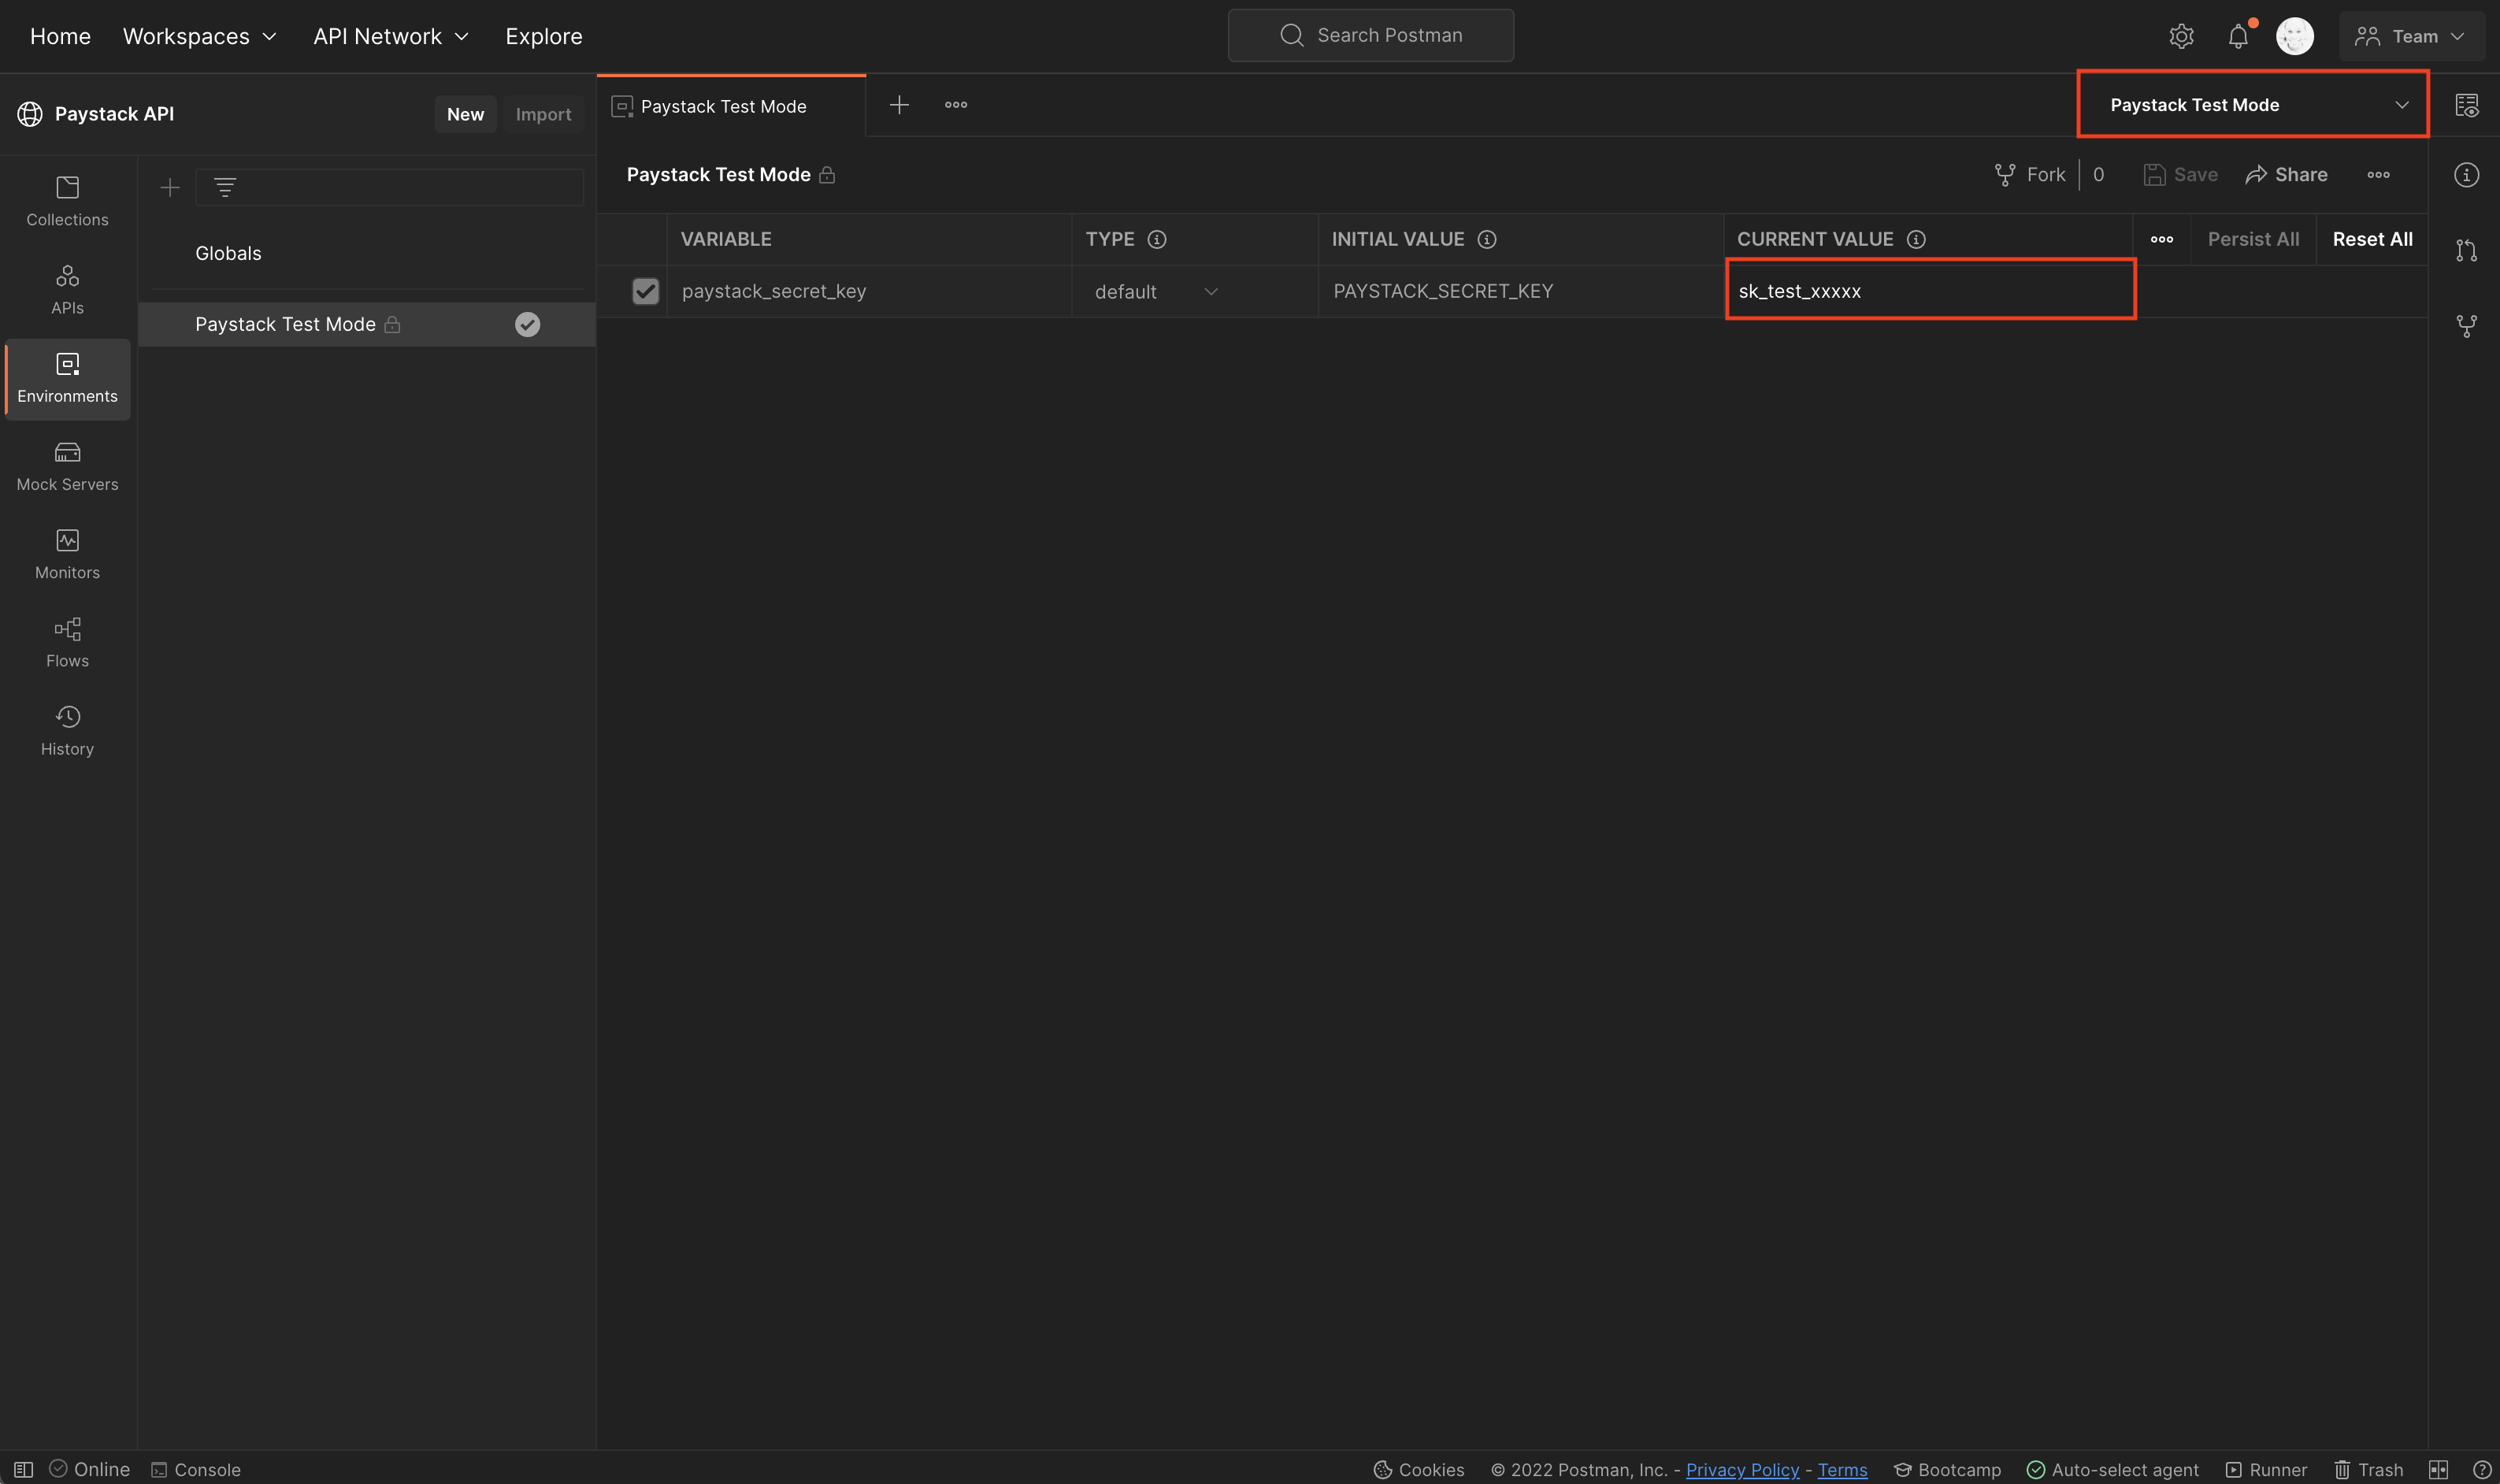Open the Paystack Test Mode environment selector
This screenshot has width=2500, height=1484.
2252,104
